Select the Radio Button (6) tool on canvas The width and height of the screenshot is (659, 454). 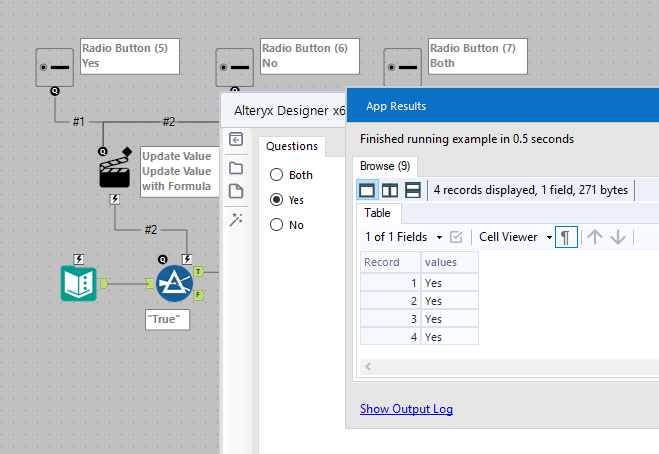(235, 67)
